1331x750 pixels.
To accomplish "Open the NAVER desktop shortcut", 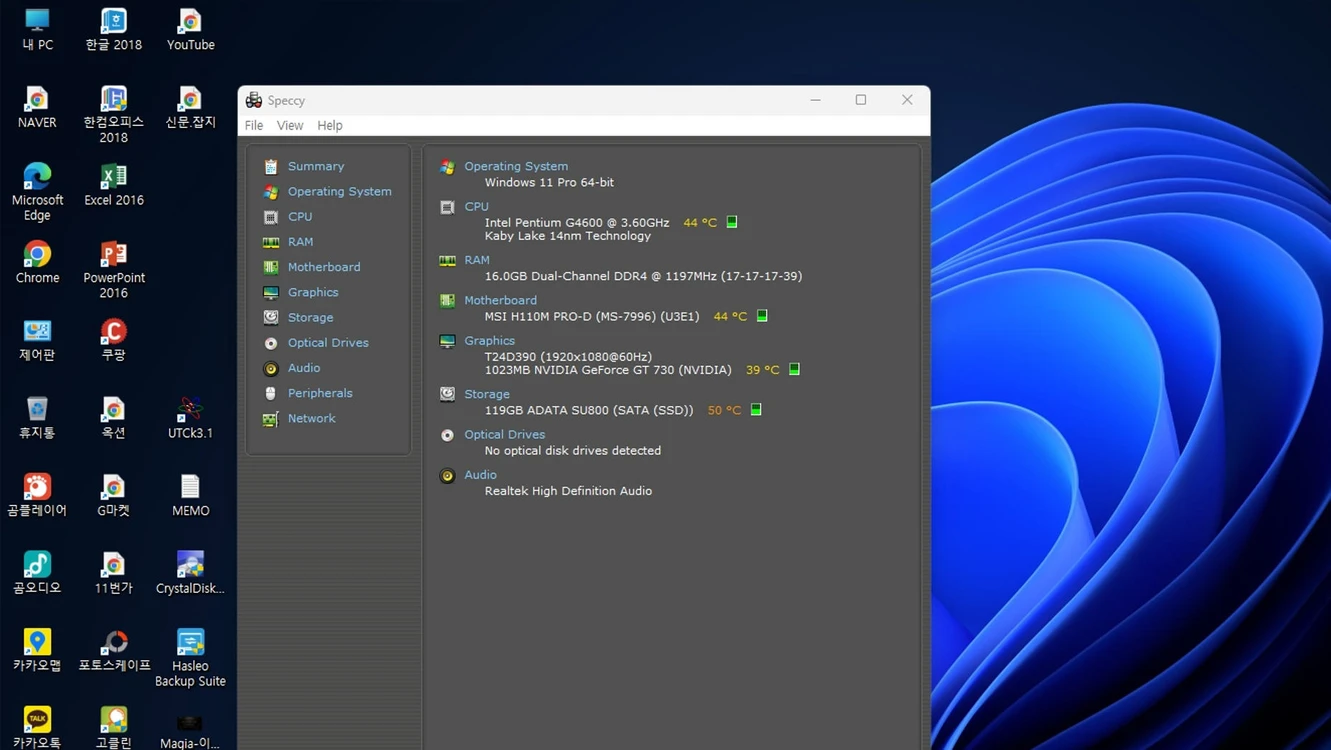I will click(37, 107).
